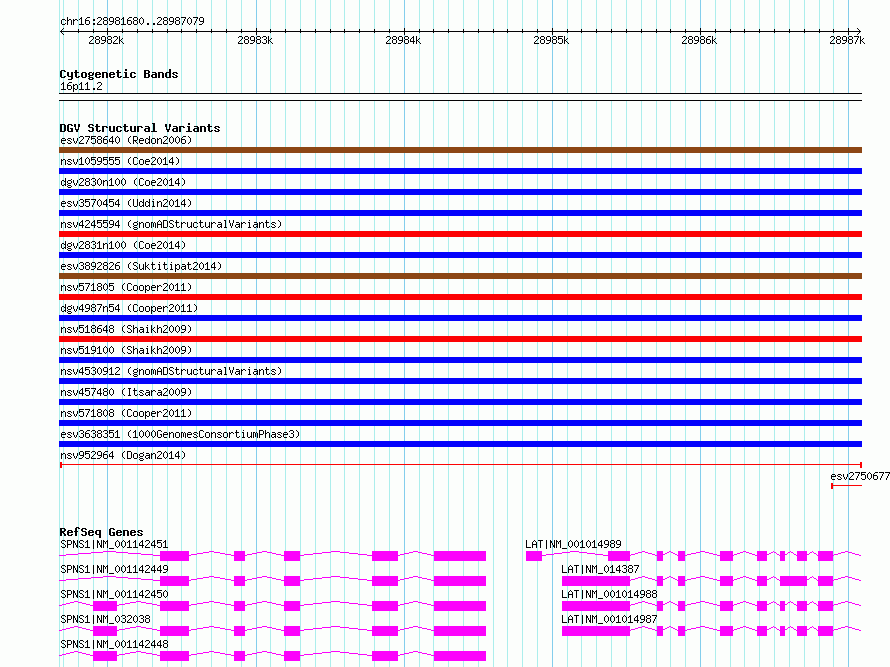890x667 pixels.
Task: Click the RefSeq Genes track title
Action: (101, 532)
